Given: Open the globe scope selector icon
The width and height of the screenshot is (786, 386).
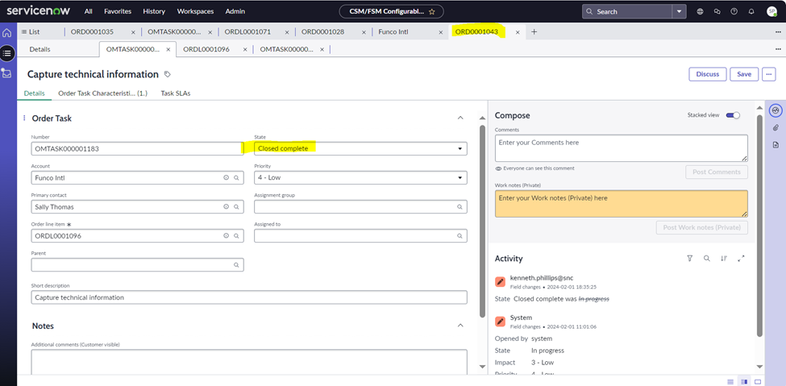Looking at the screenshot, I should [700, 11].
